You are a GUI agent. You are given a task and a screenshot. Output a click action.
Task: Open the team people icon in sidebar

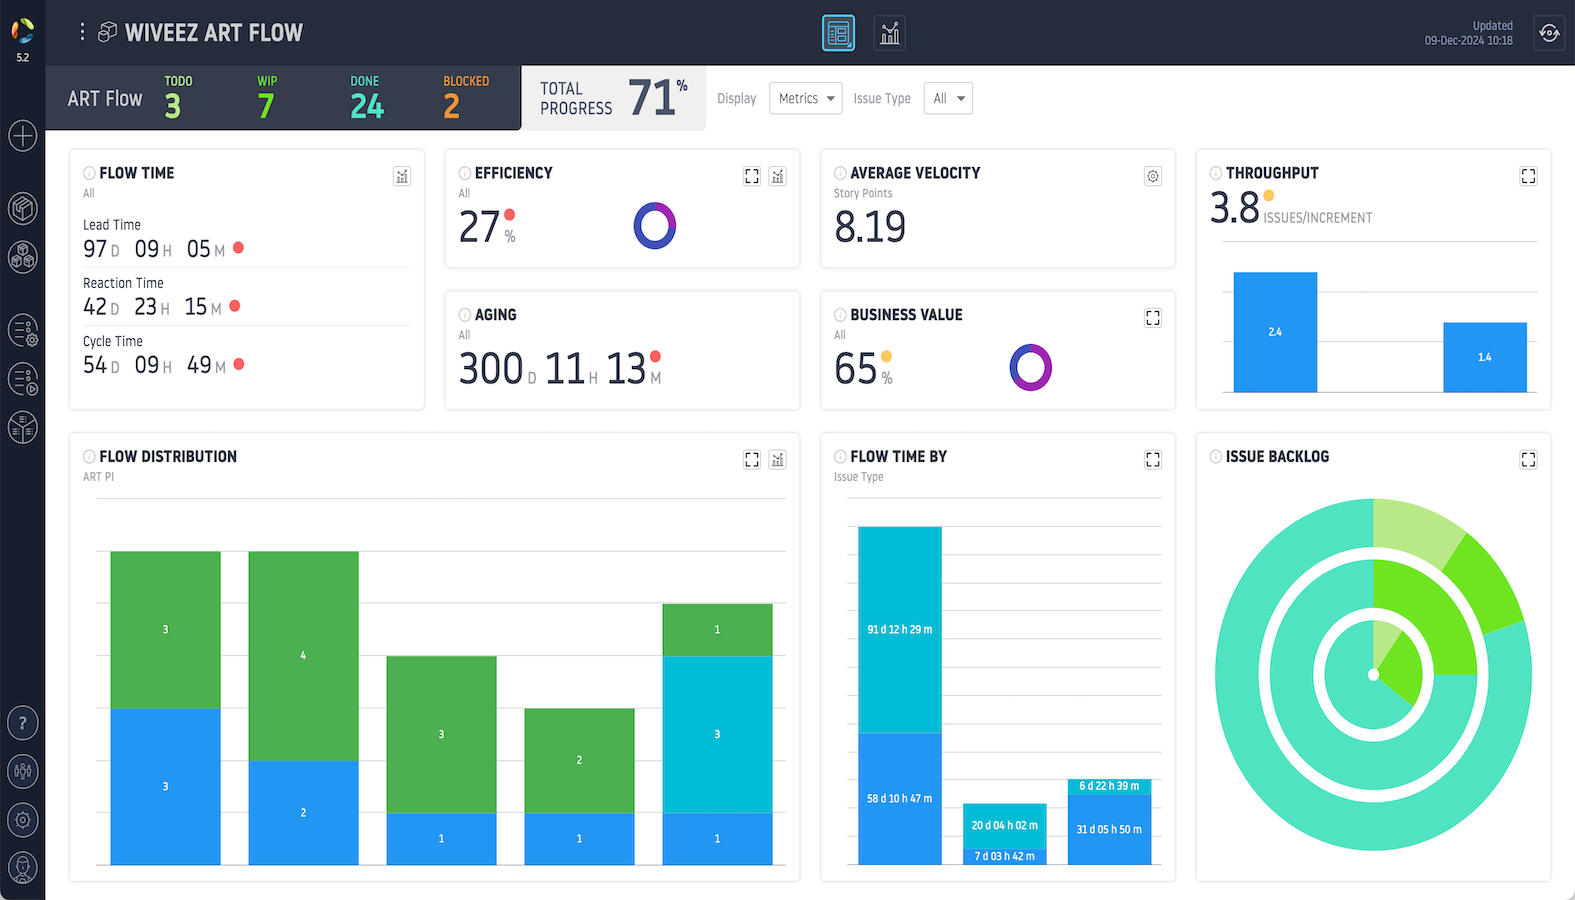click(x=23, y=771)
